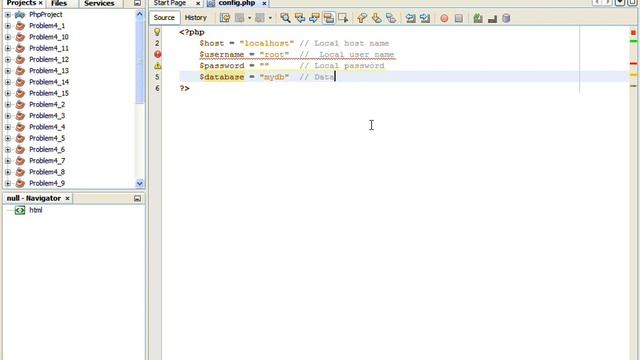The width and height of the screenshot is (640, 360).
Task: Click Find Next Occurrence icon
Action: point(314,18)
